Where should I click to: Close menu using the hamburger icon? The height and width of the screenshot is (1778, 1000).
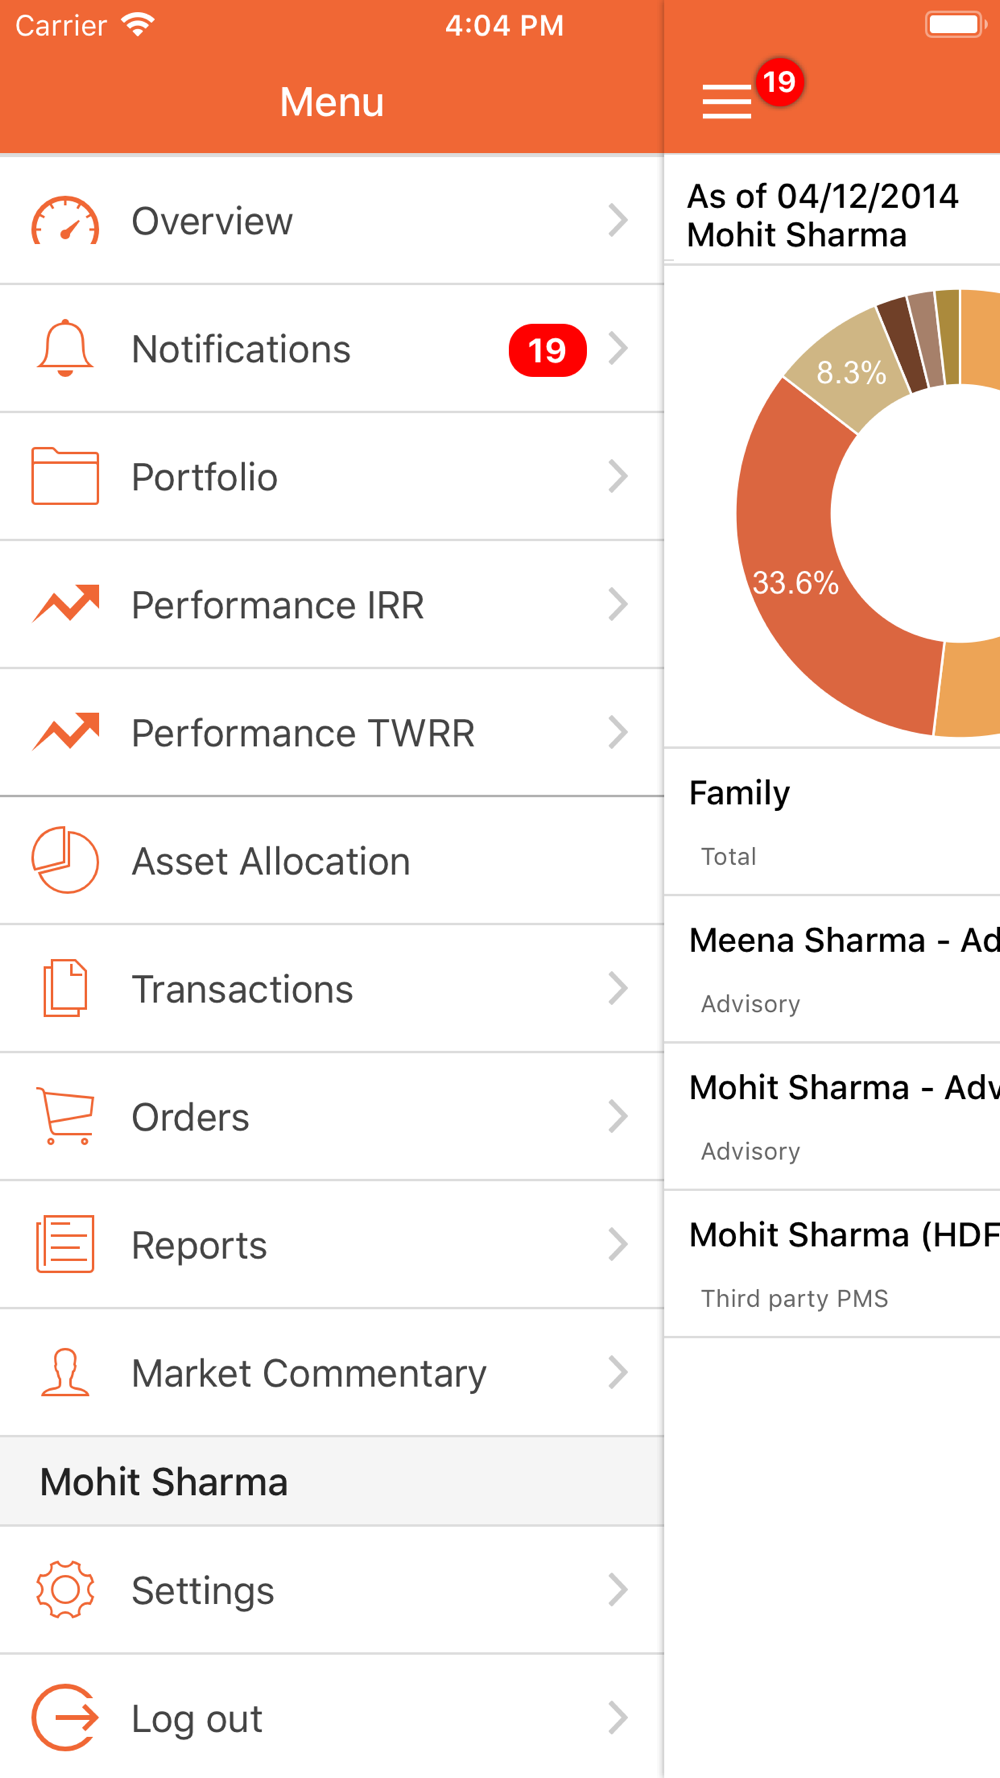click(x=727, y=101)
